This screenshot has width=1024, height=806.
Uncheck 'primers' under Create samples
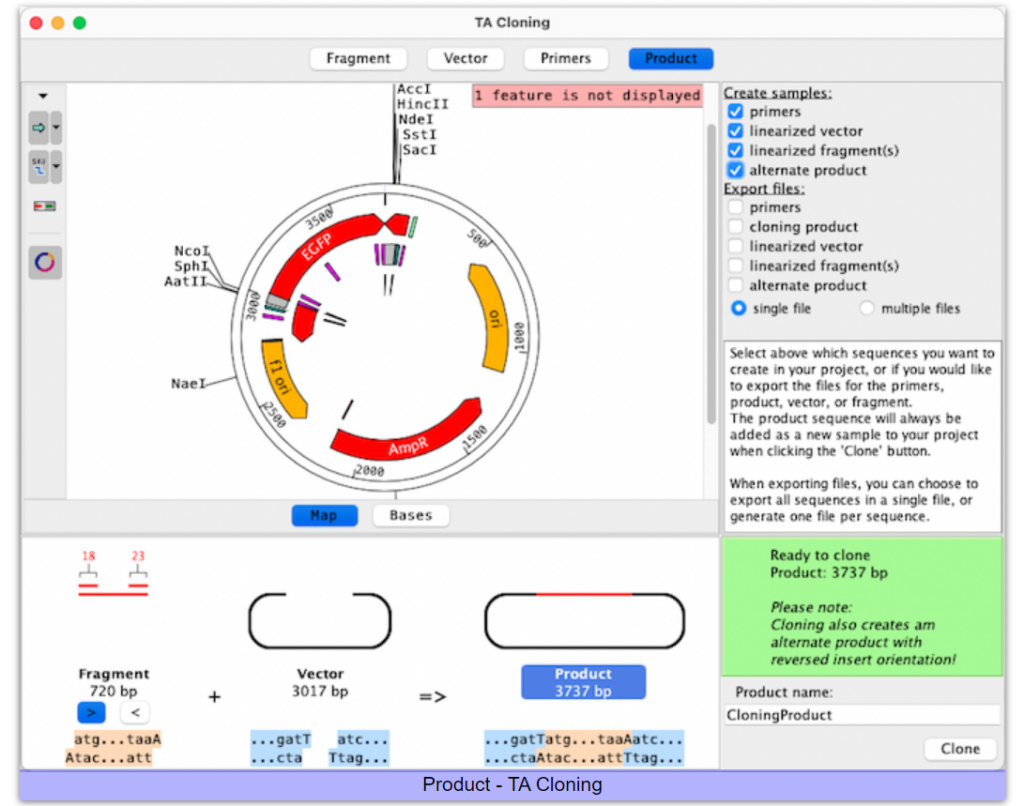736,112
